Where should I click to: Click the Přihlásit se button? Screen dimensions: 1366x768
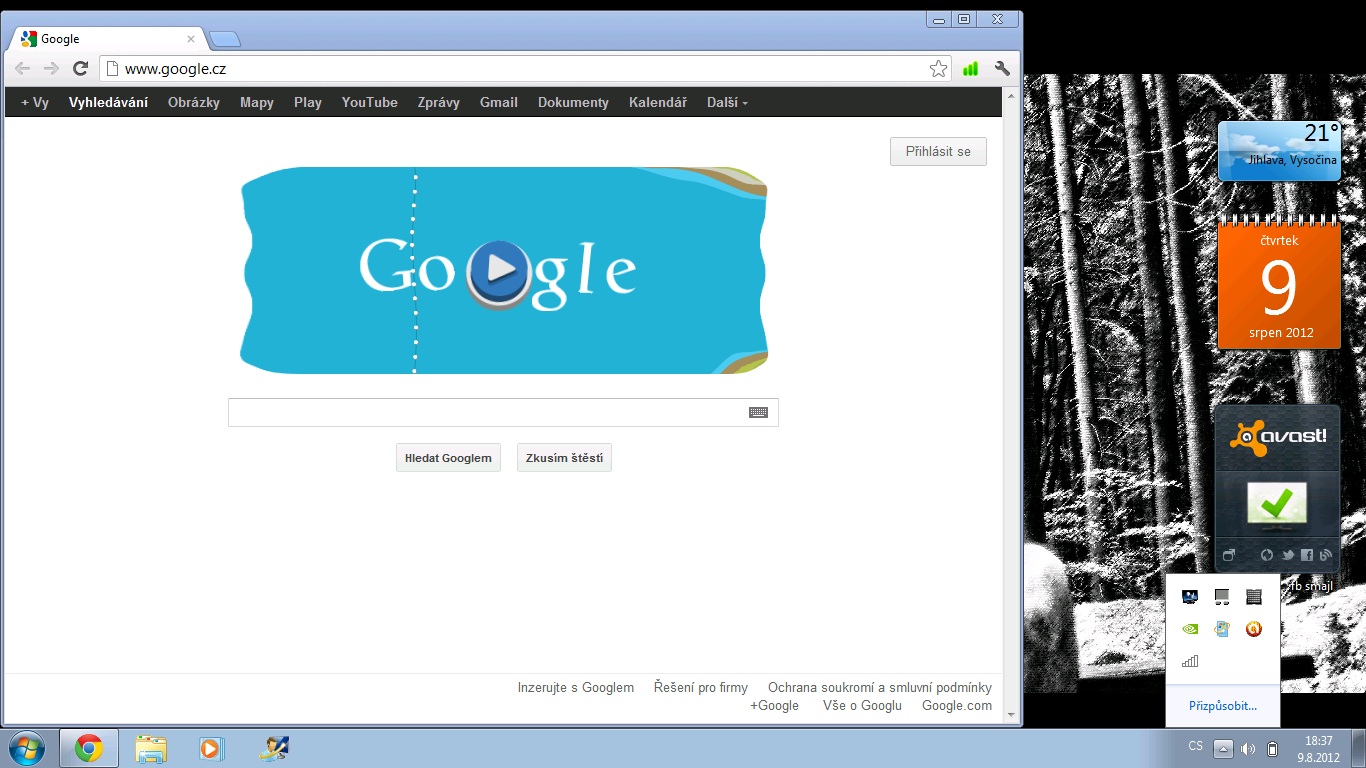pyautogui.click(x=938, y=152)
